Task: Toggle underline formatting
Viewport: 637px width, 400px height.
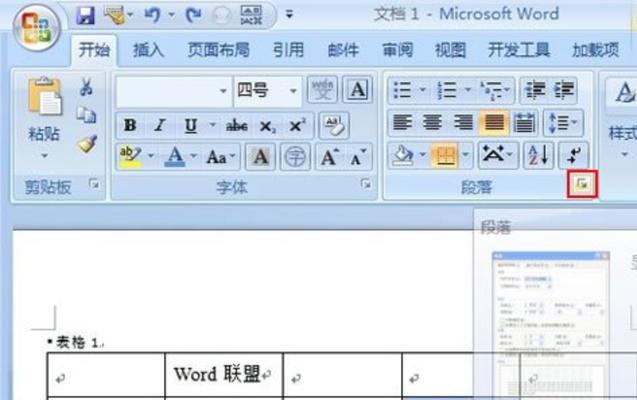Action: pyautogui.click(x=191, y=125)
